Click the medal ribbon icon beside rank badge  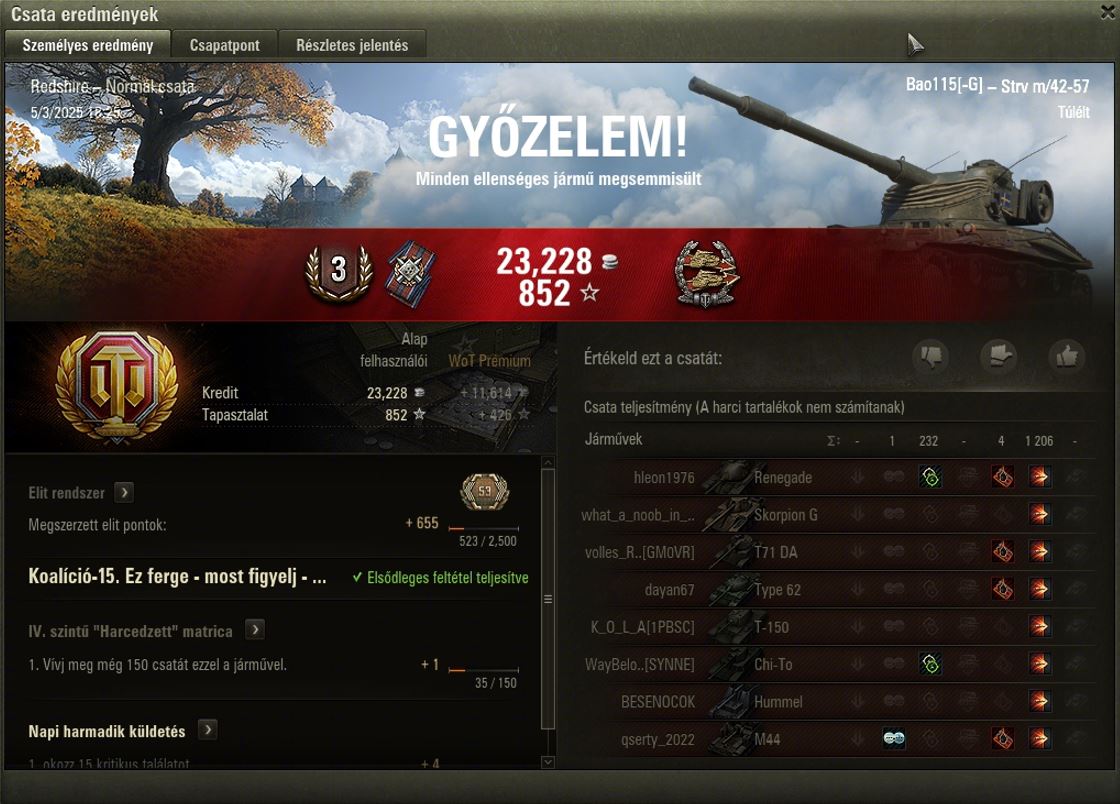point(411,273)
